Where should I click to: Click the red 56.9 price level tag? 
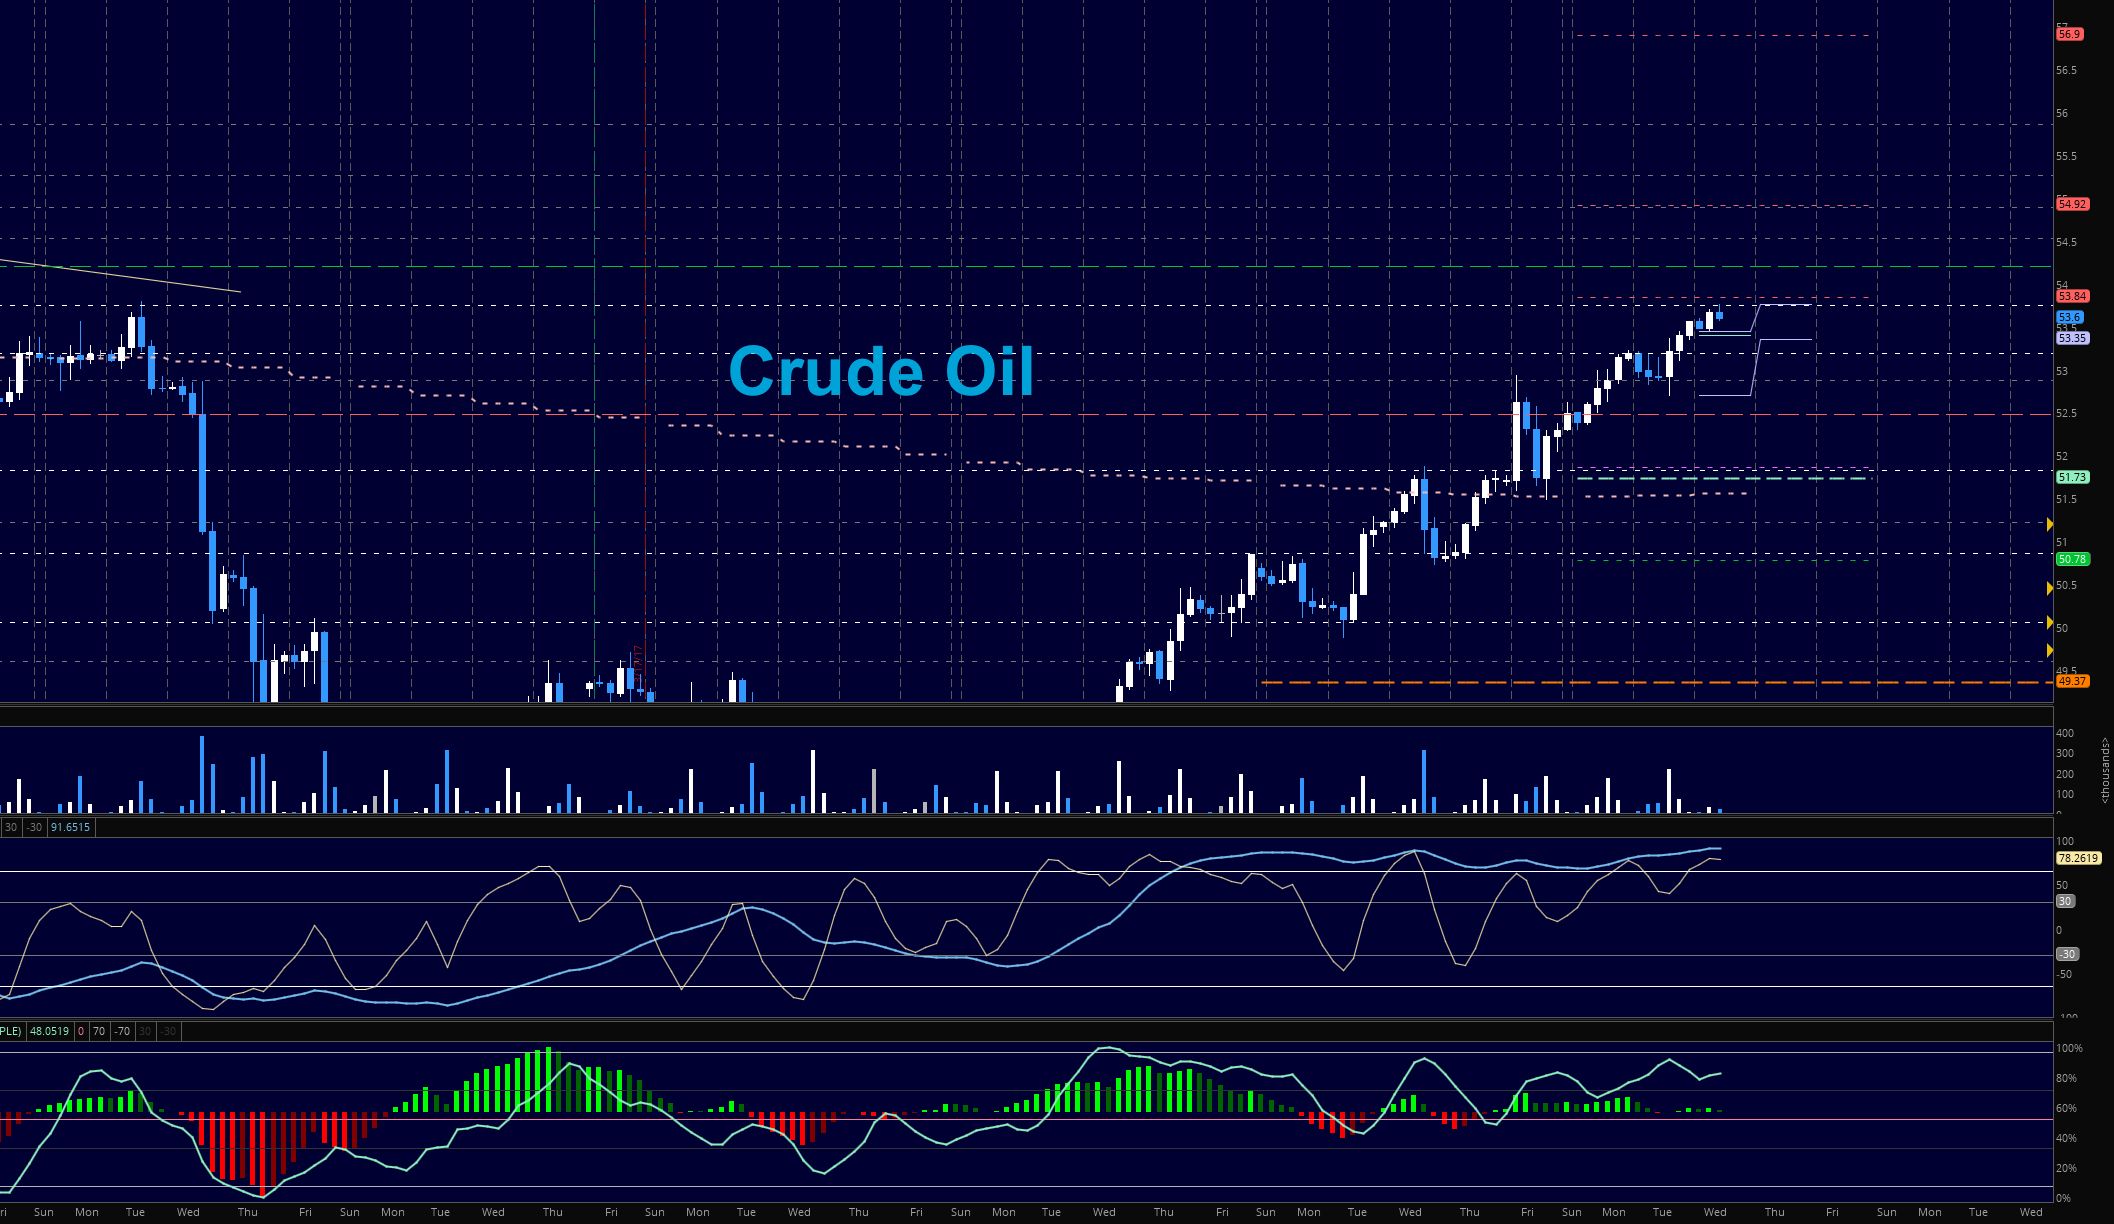[2069, 34]
